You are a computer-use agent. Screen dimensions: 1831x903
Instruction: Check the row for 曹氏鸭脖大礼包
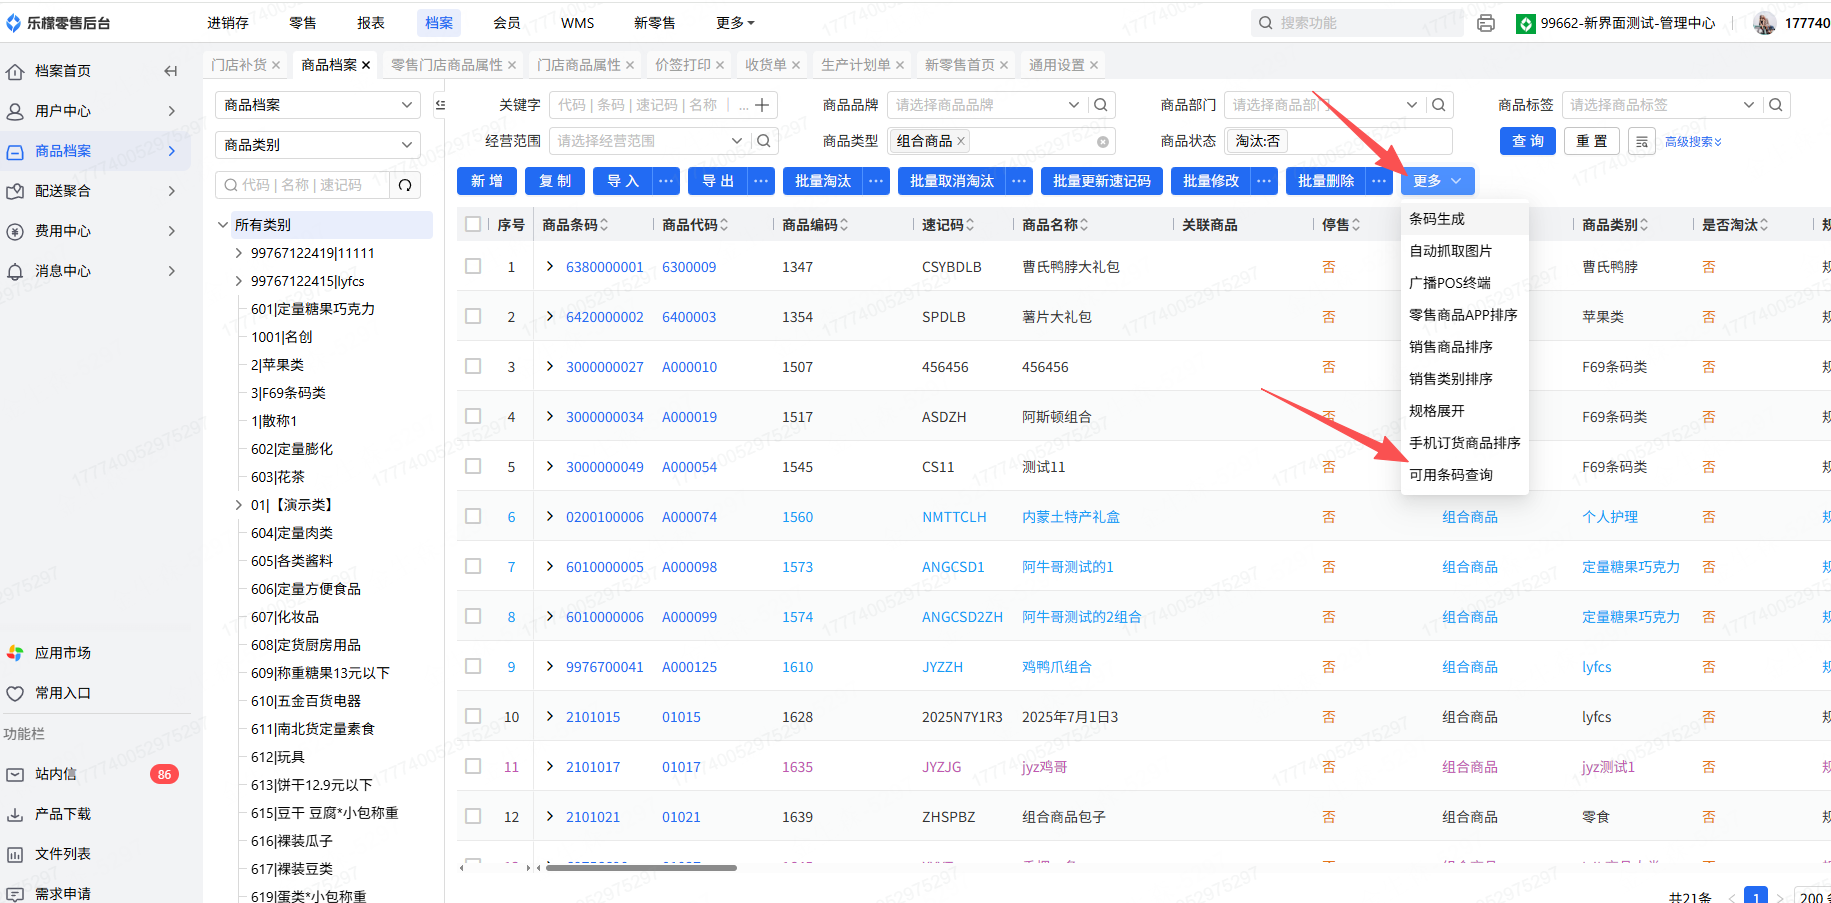(x=474, y=267)
